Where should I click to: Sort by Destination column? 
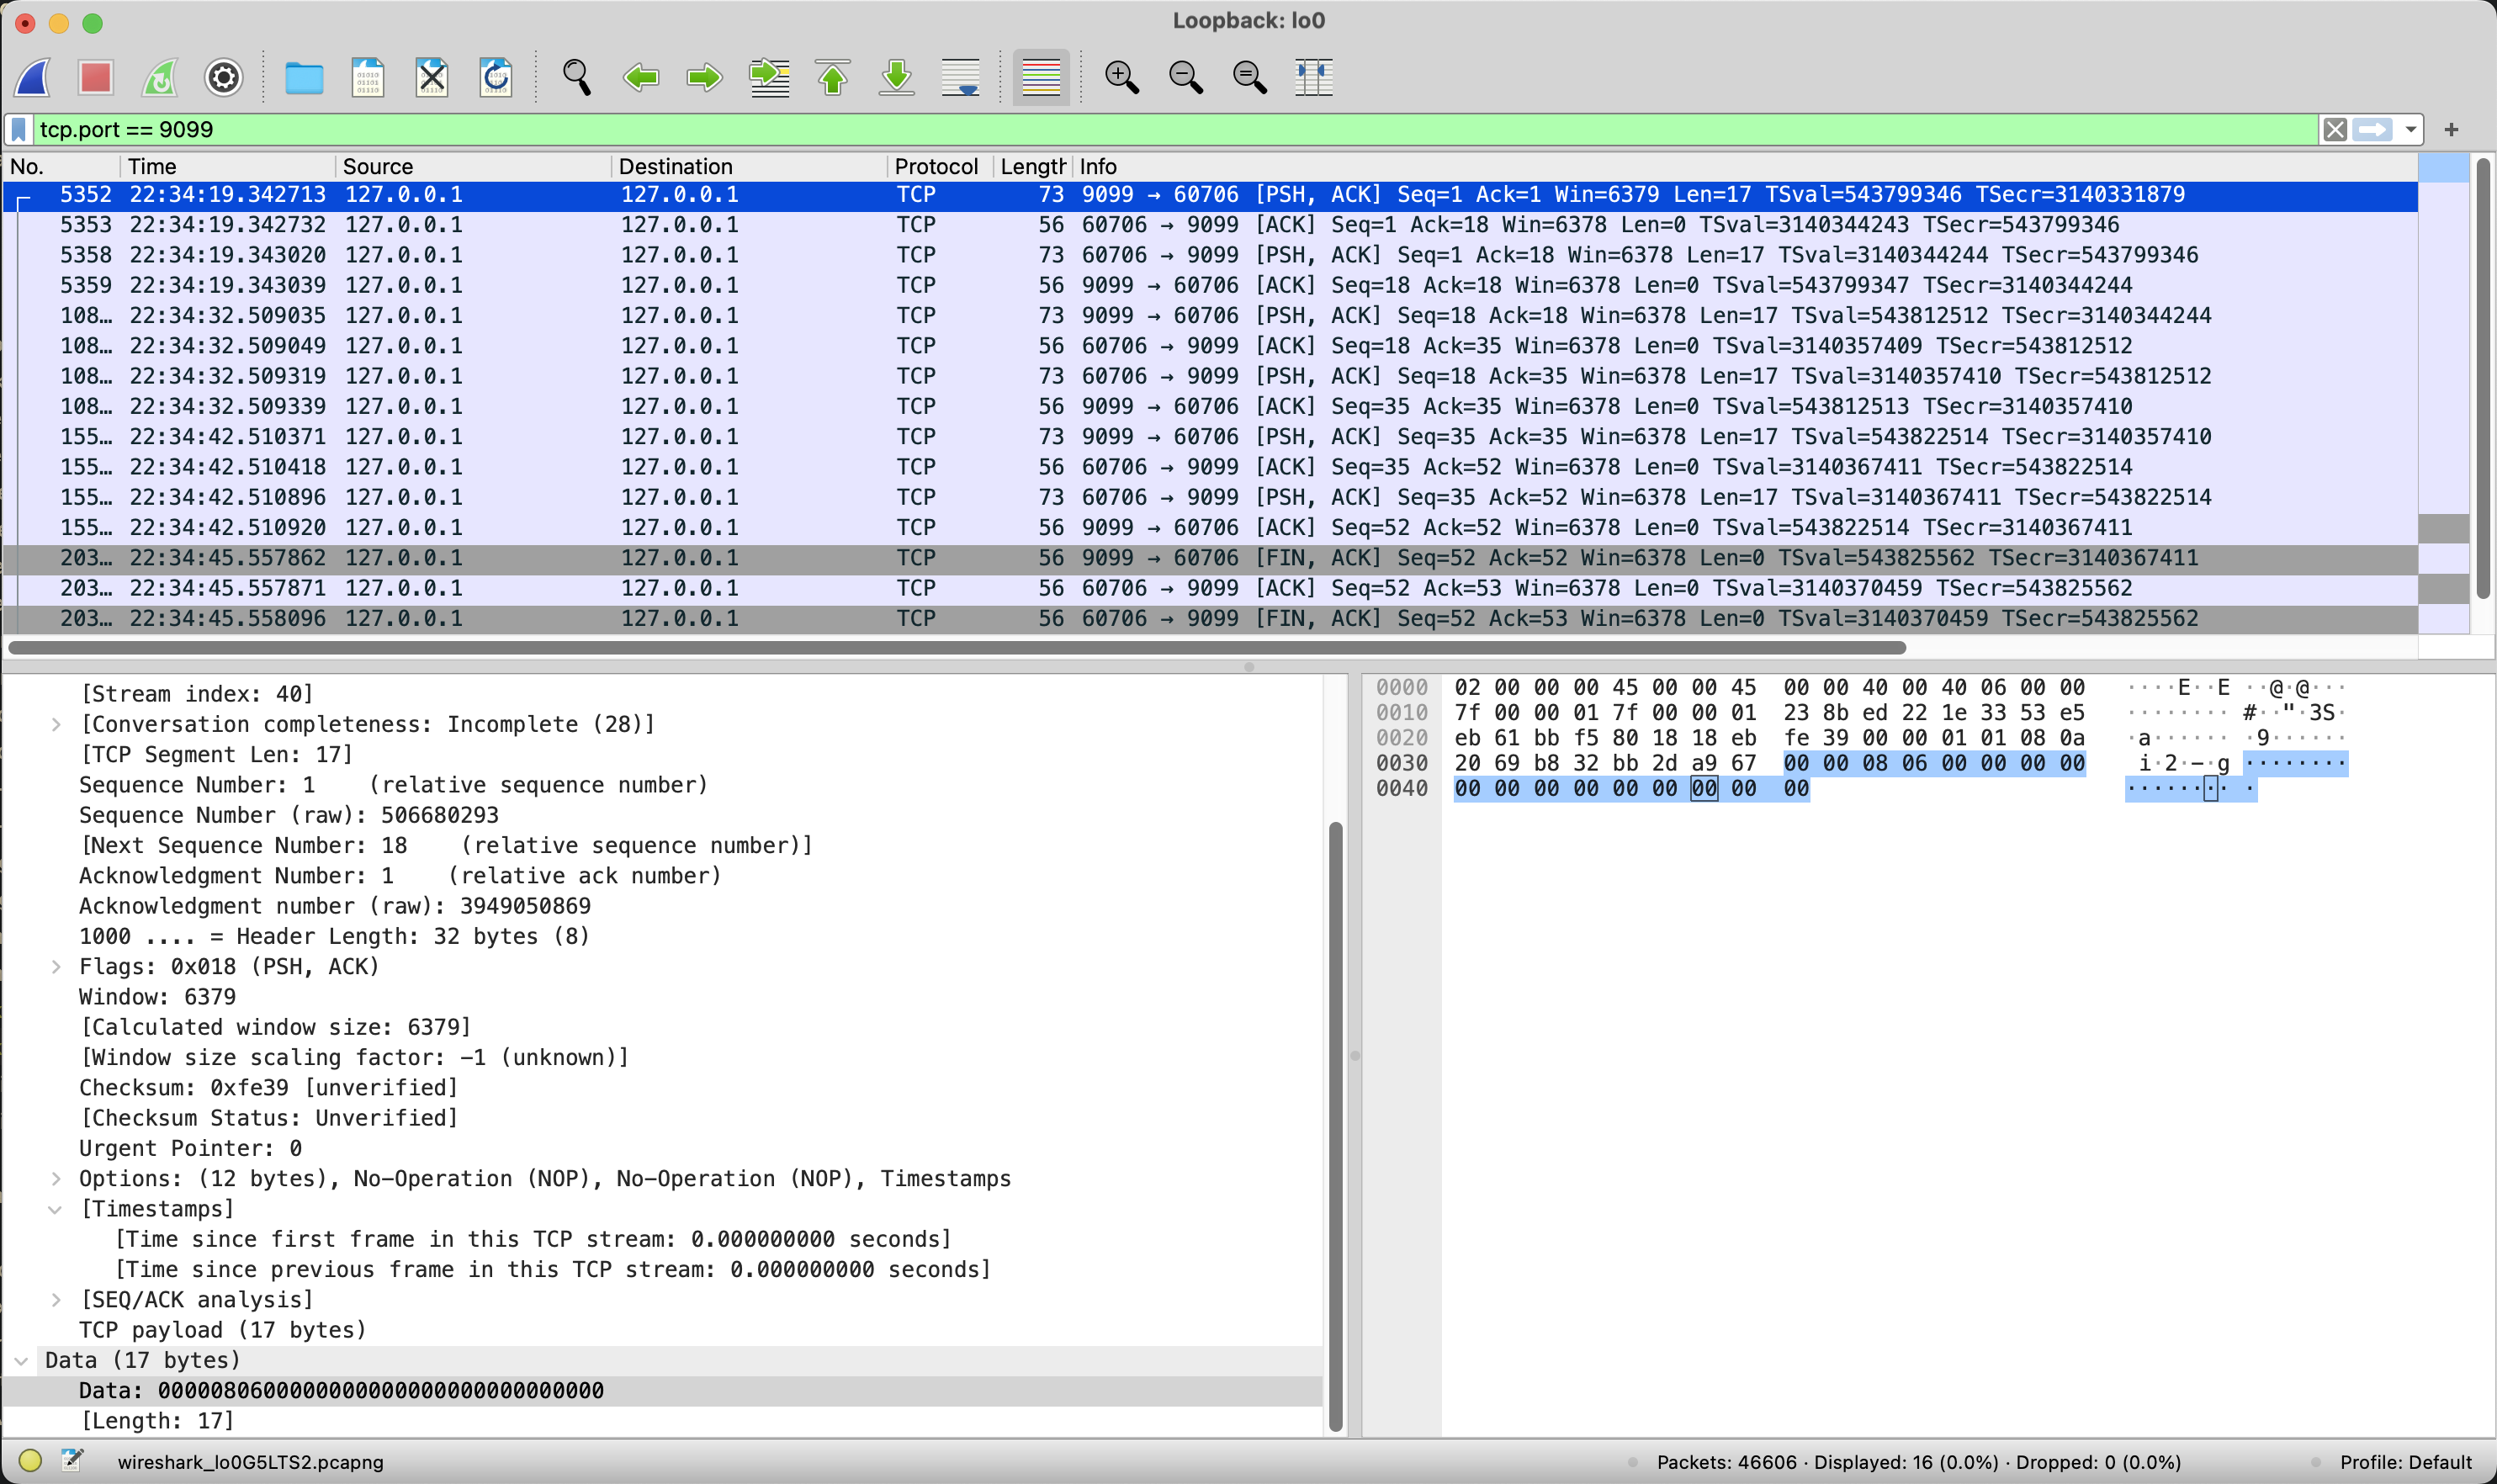(749, 166)
